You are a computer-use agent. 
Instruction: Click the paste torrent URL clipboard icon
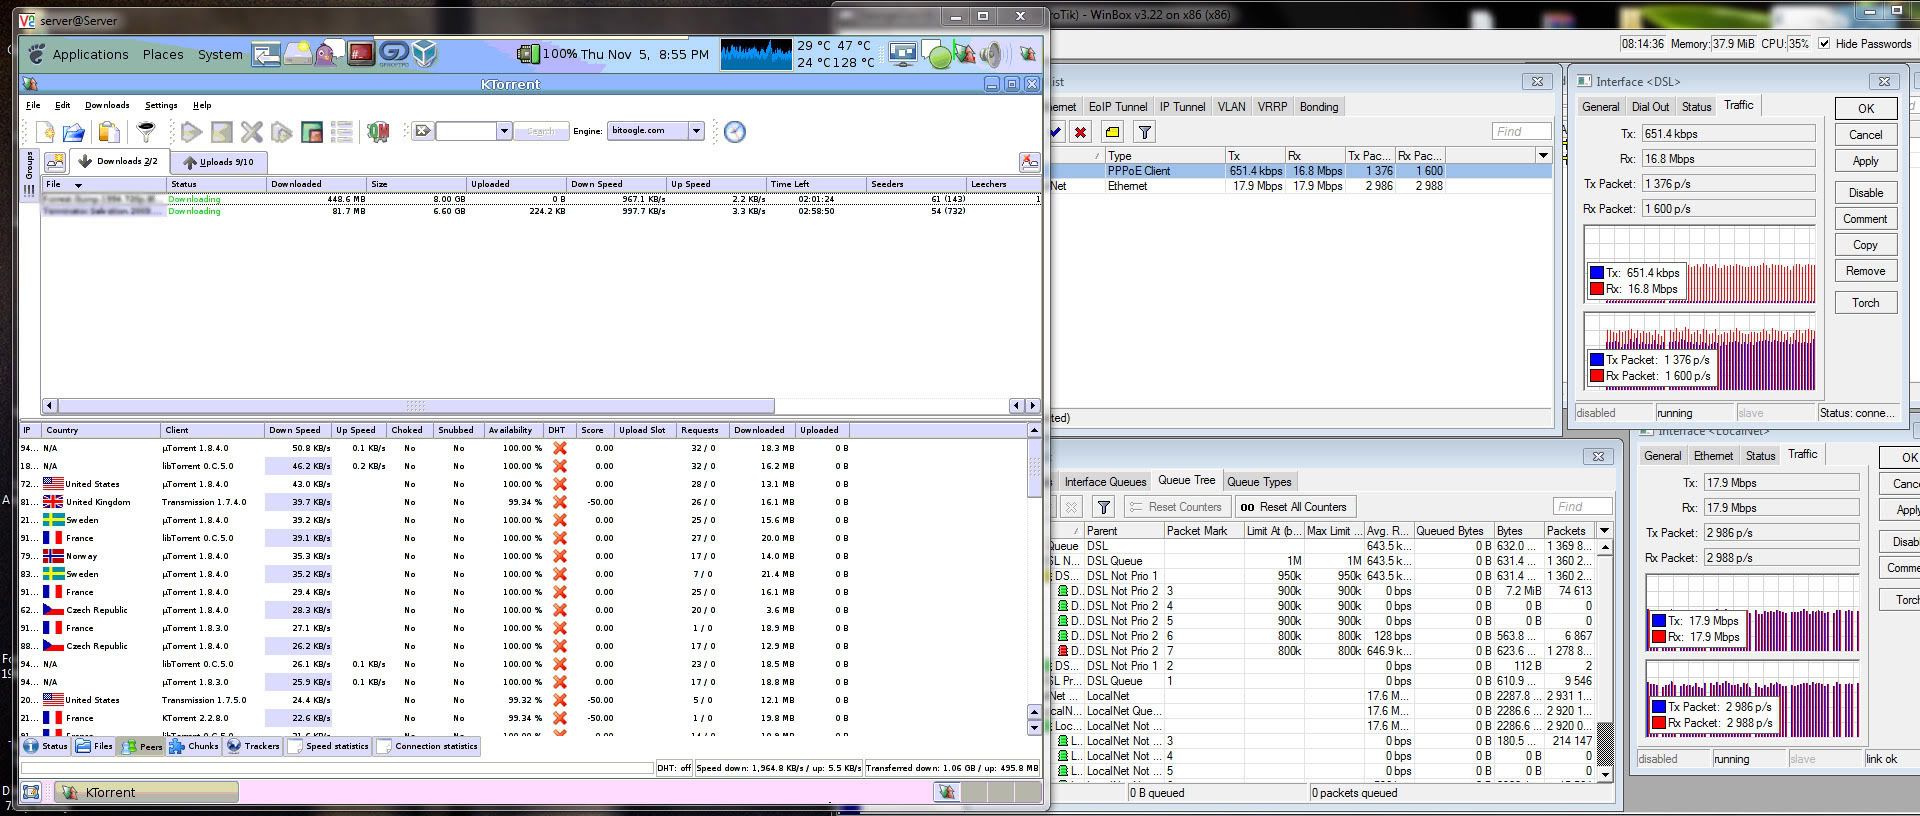(x=109, y=132)
